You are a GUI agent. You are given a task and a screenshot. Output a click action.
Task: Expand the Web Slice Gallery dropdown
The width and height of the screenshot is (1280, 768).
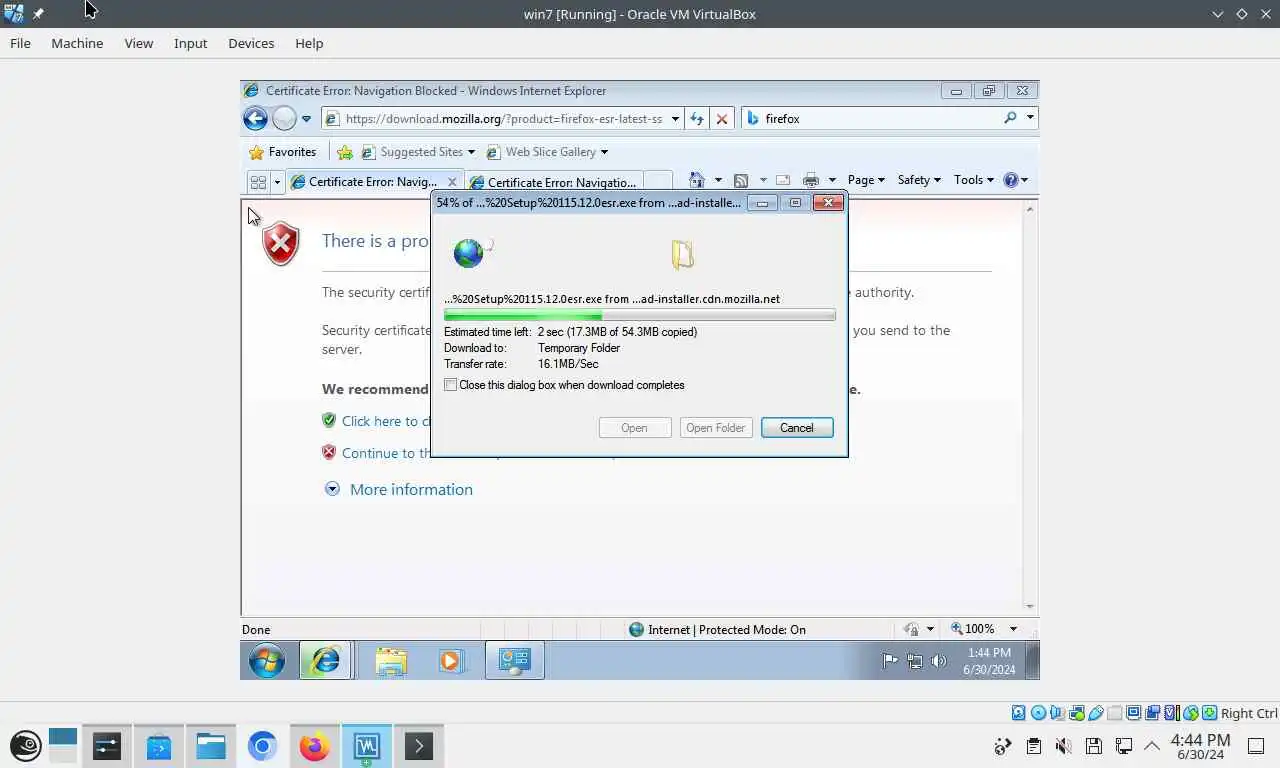tap(604, 152)
